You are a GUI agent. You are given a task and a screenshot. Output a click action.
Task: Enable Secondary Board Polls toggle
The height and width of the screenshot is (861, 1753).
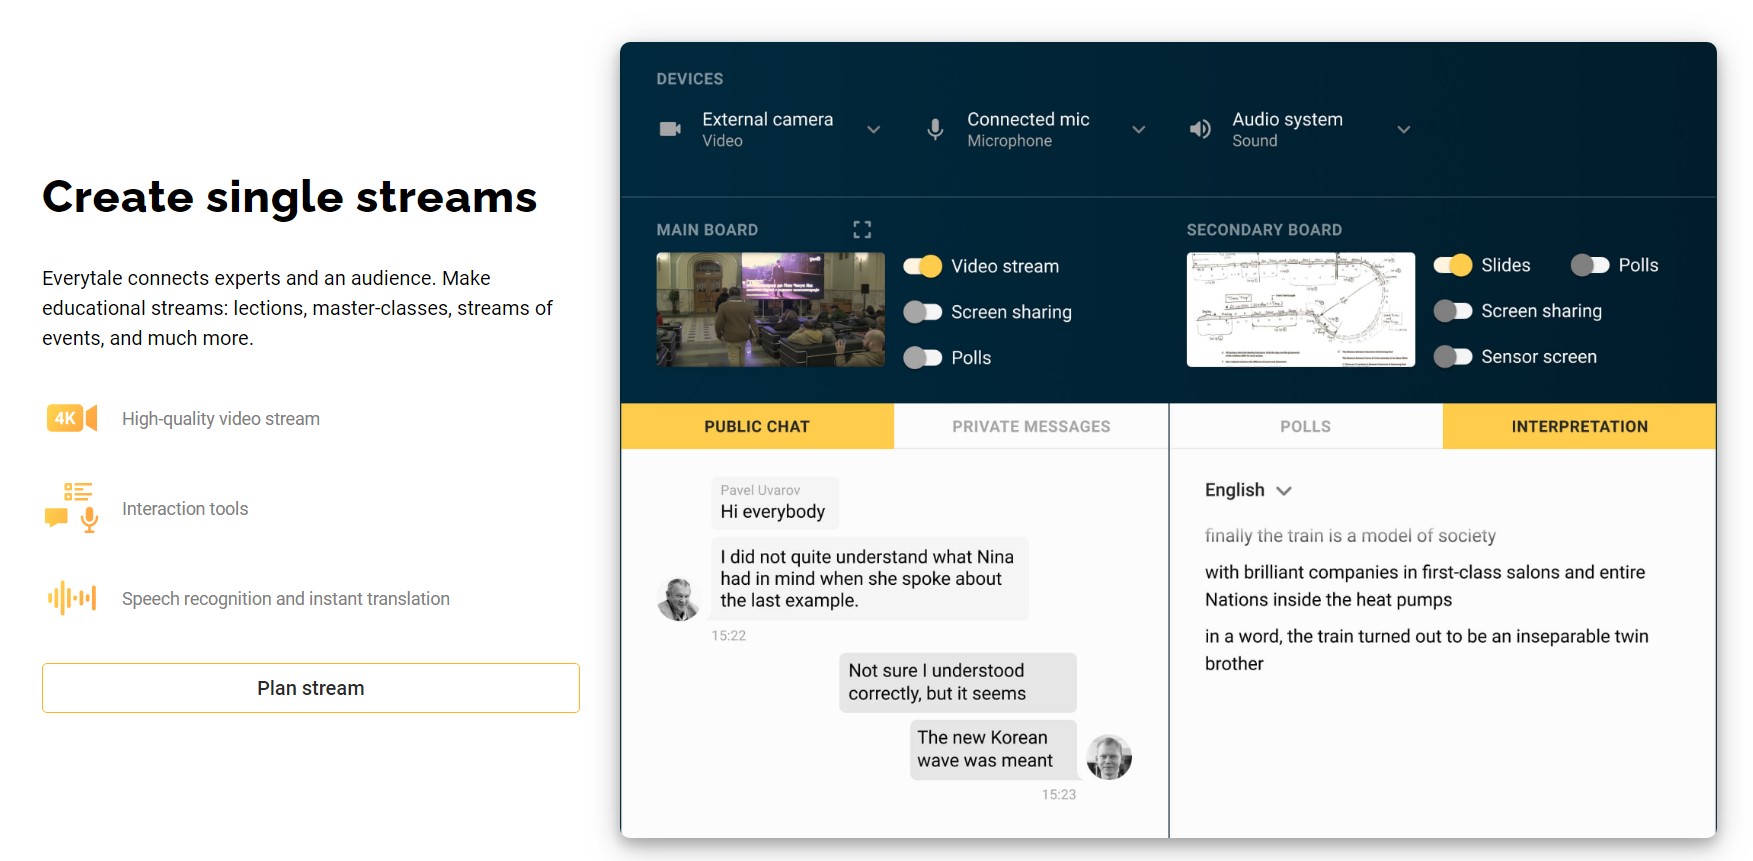(x=1590, y=265)
